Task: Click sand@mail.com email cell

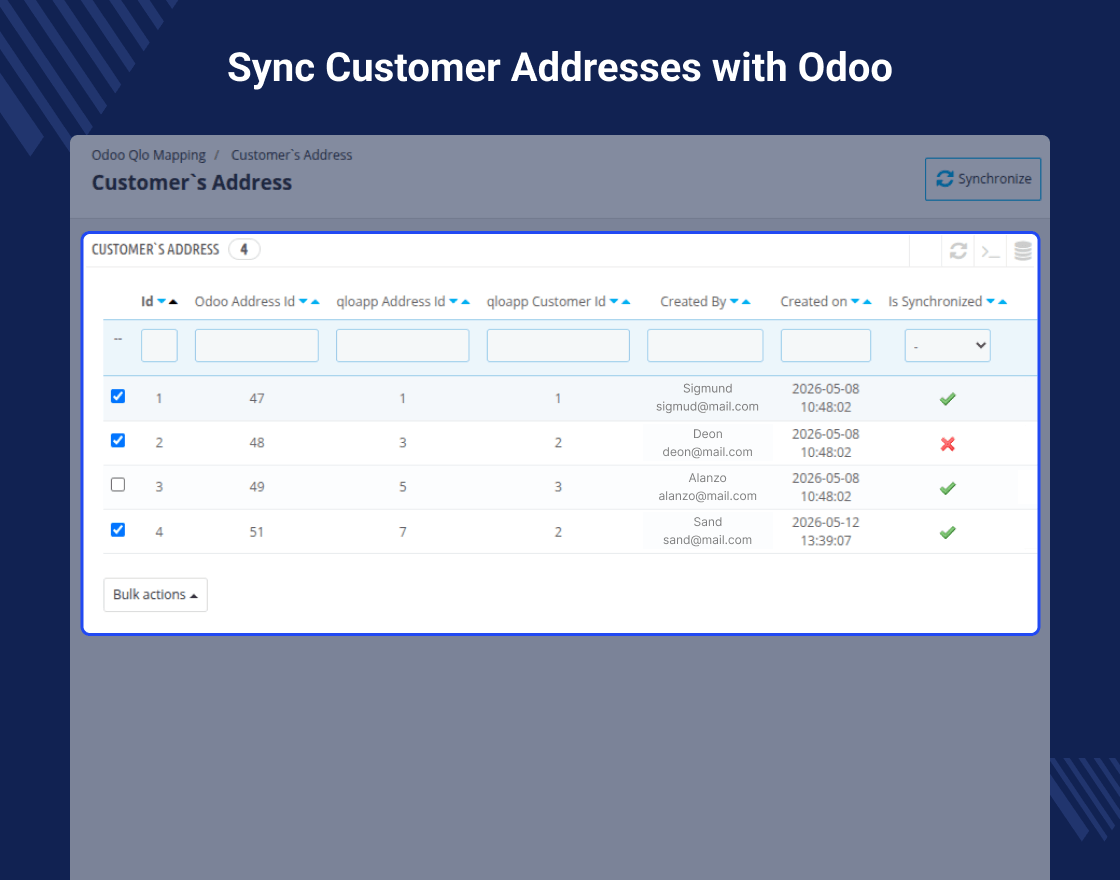Action: coord(707,540)
